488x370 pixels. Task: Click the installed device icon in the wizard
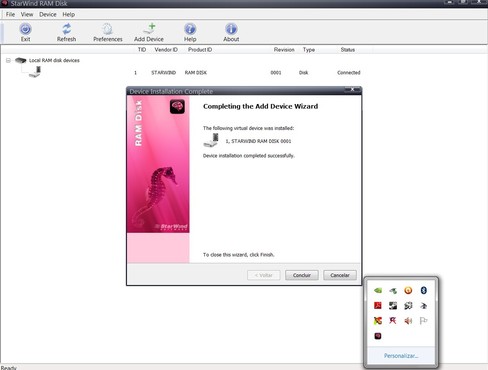[x=211, y=140]
